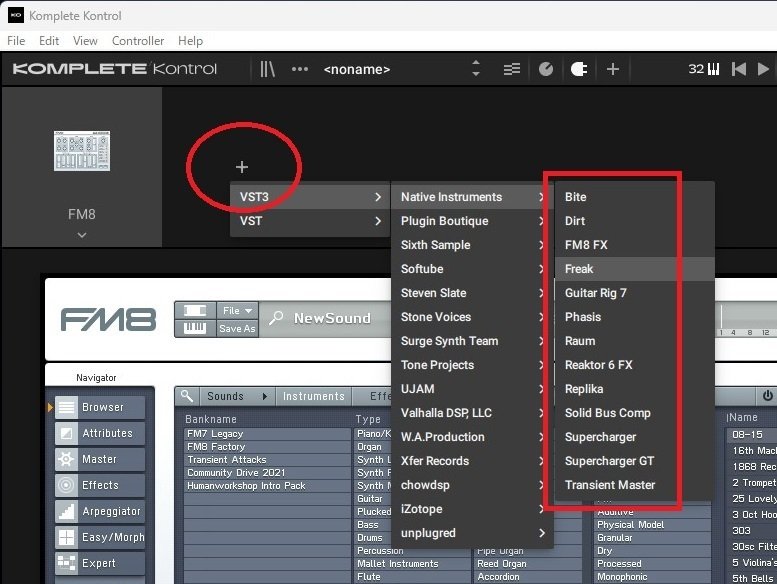Open the File menu

pyautogui.click(x=16, y=41)
